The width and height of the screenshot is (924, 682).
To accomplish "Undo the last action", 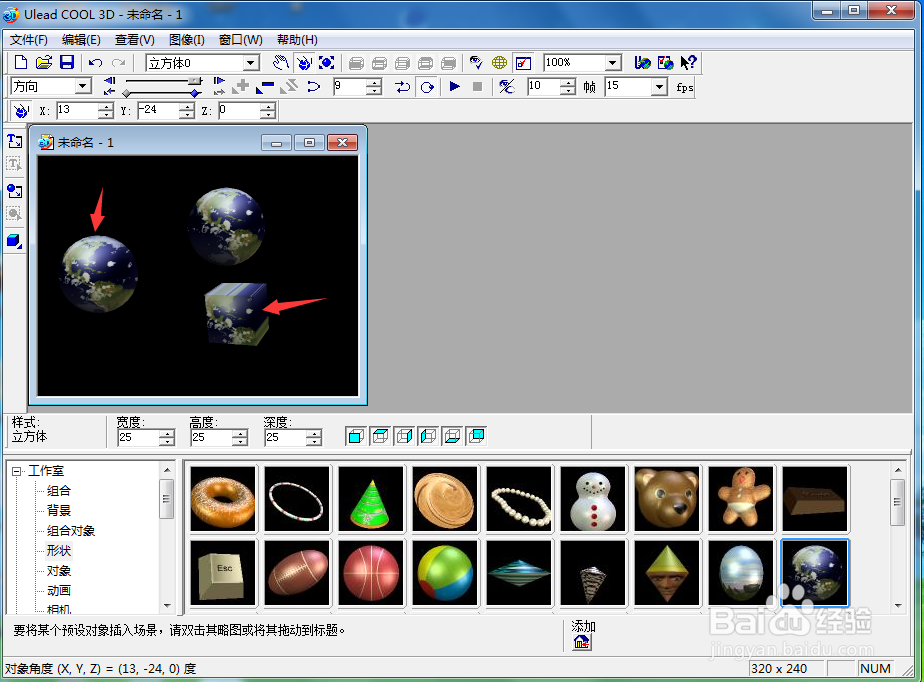I will click(x=95, y=62).
